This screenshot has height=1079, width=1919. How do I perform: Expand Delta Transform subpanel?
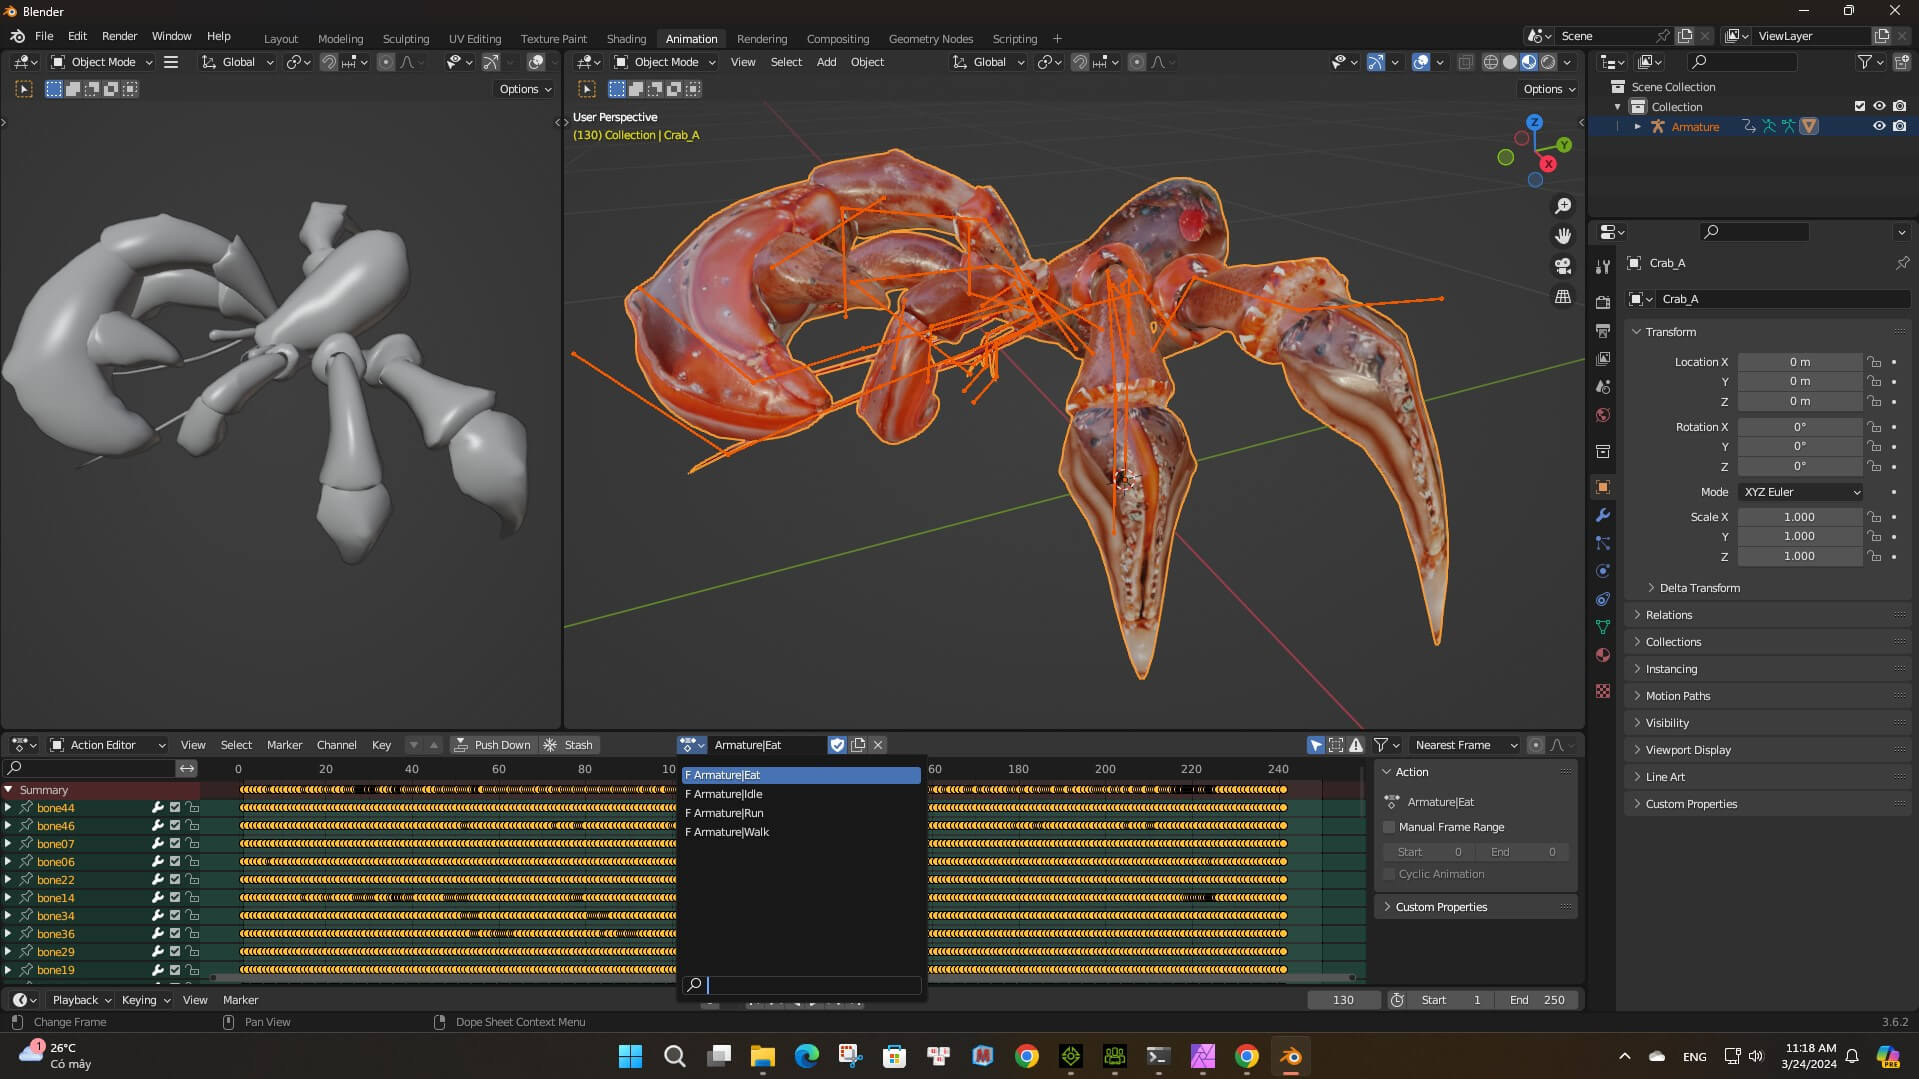click(x=1699, y=588)
